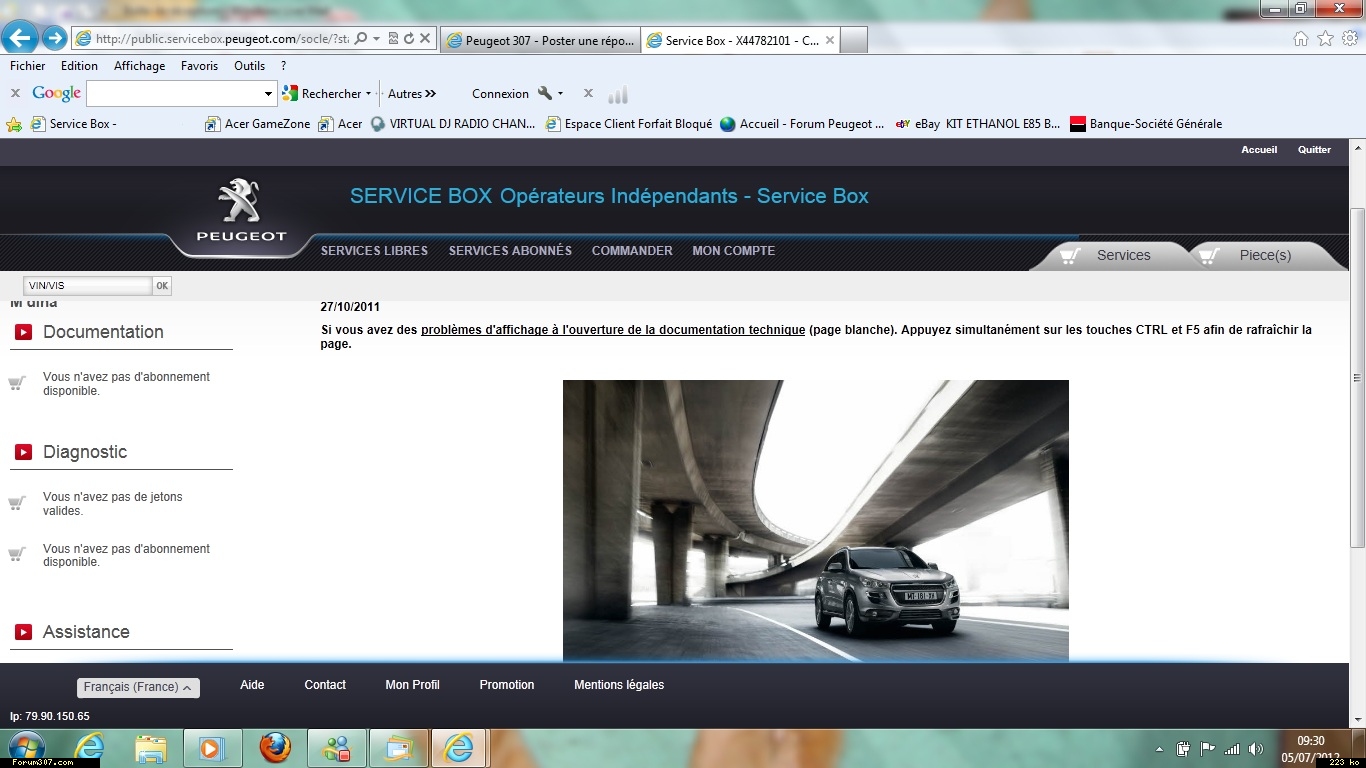Click OK button next to VIN/VIS field

(x=162, y=286)
